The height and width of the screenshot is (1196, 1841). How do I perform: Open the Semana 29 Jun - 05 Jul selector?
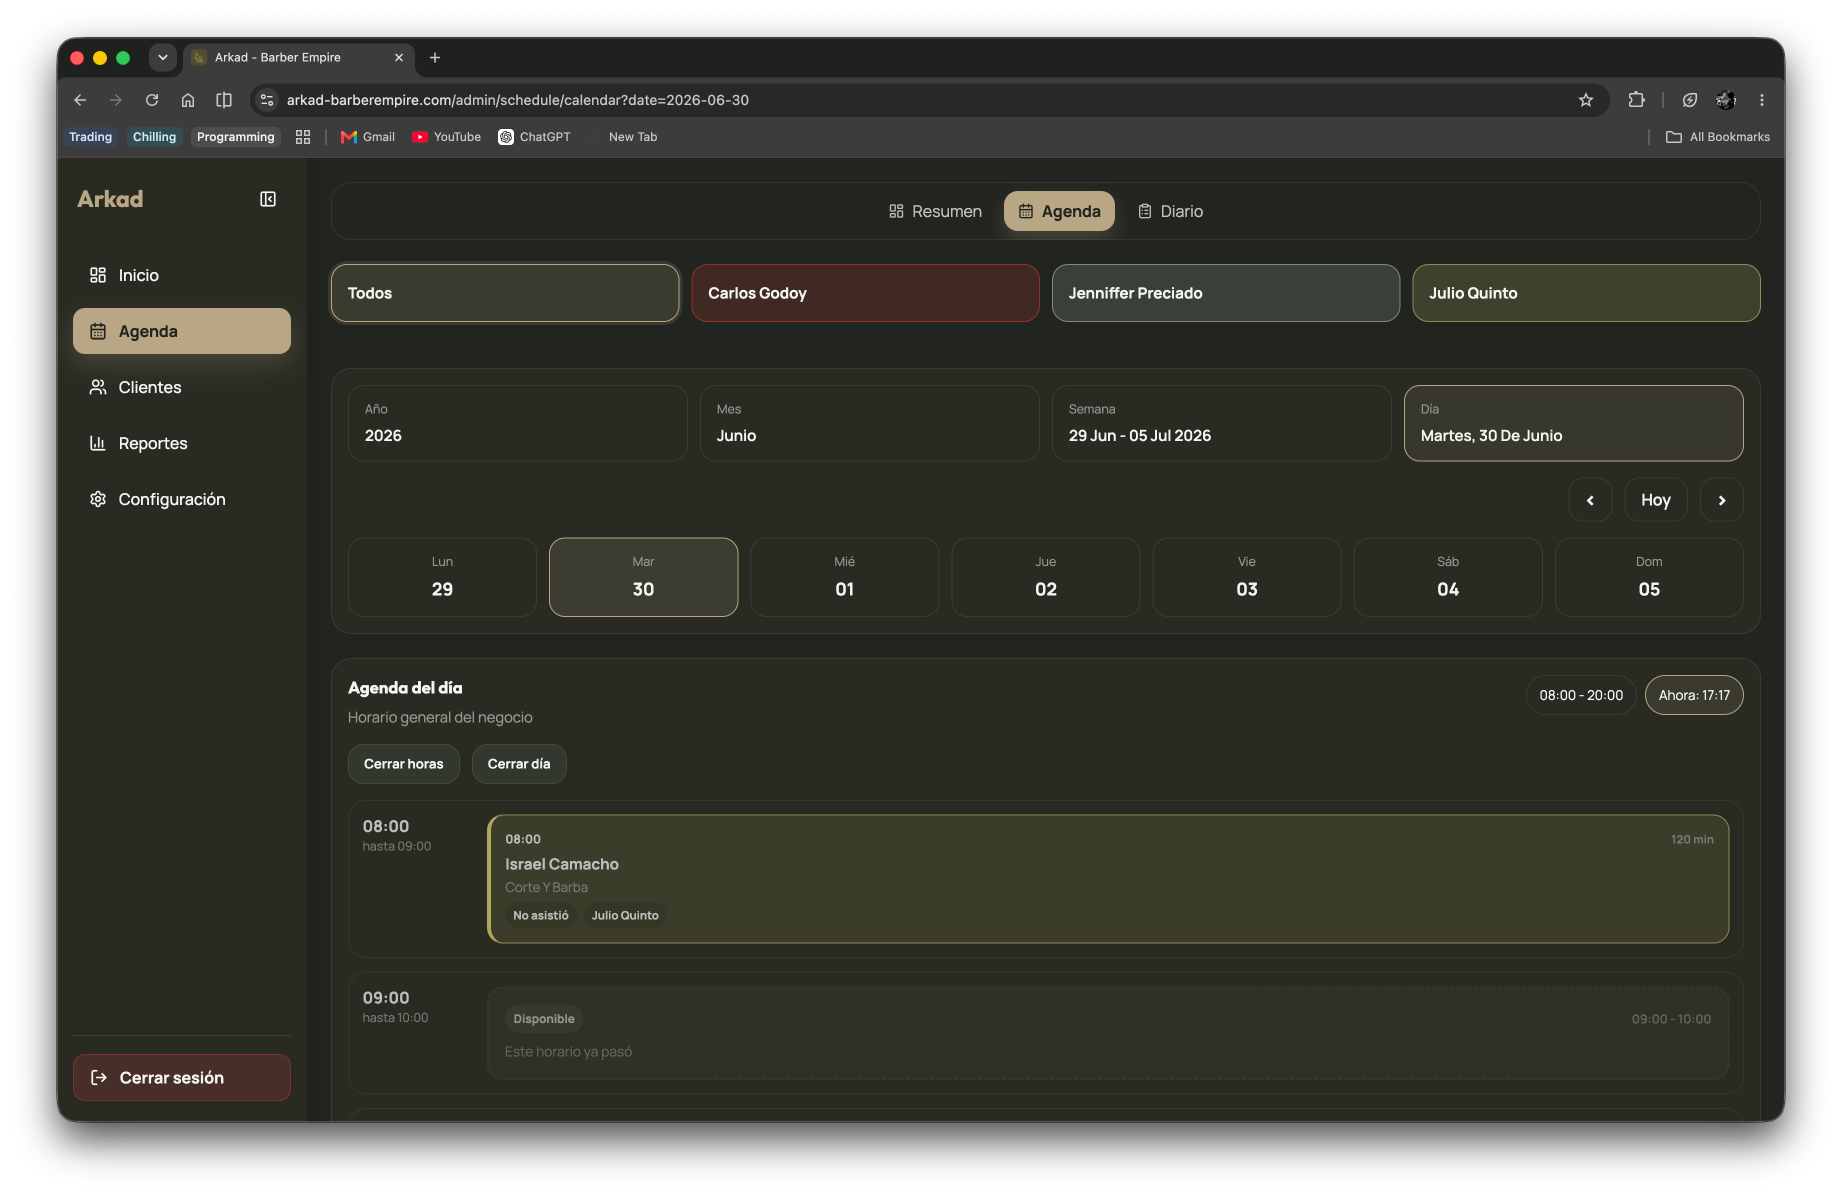click(1222, 423)
